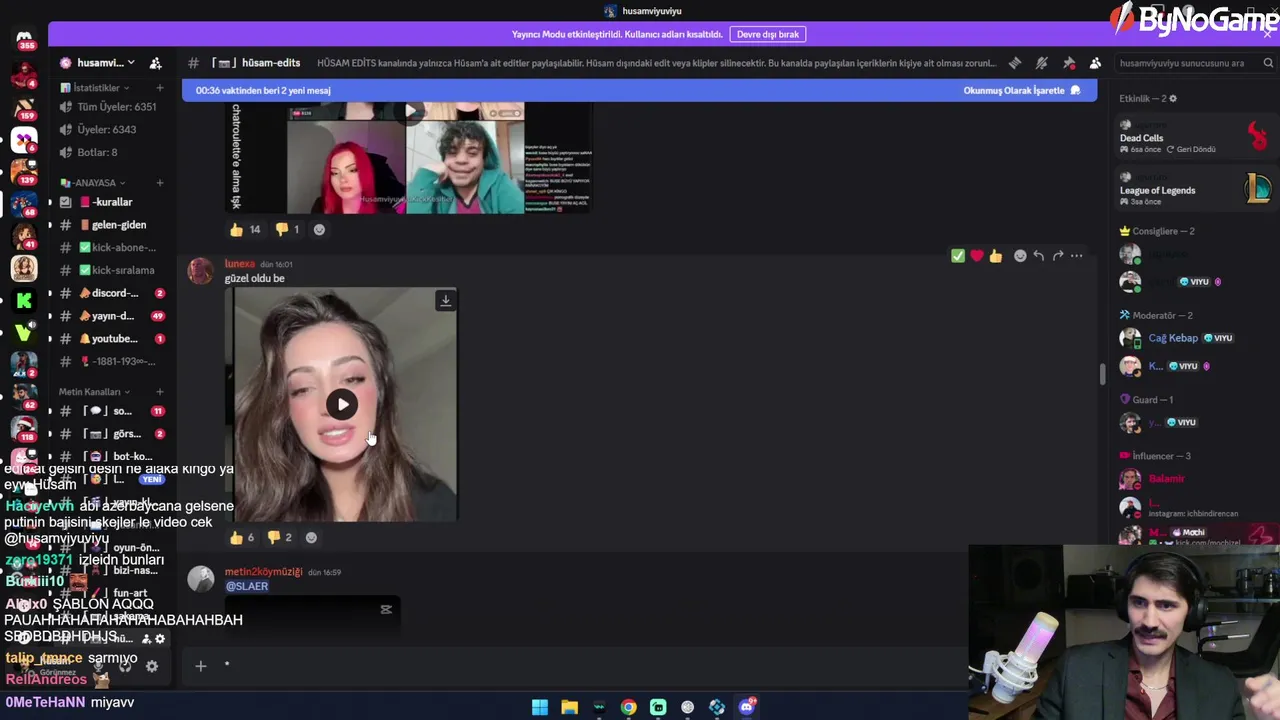Click the notification settings bell icon
Screen dimensions: 1280x720
click(x=1042, y=63)
